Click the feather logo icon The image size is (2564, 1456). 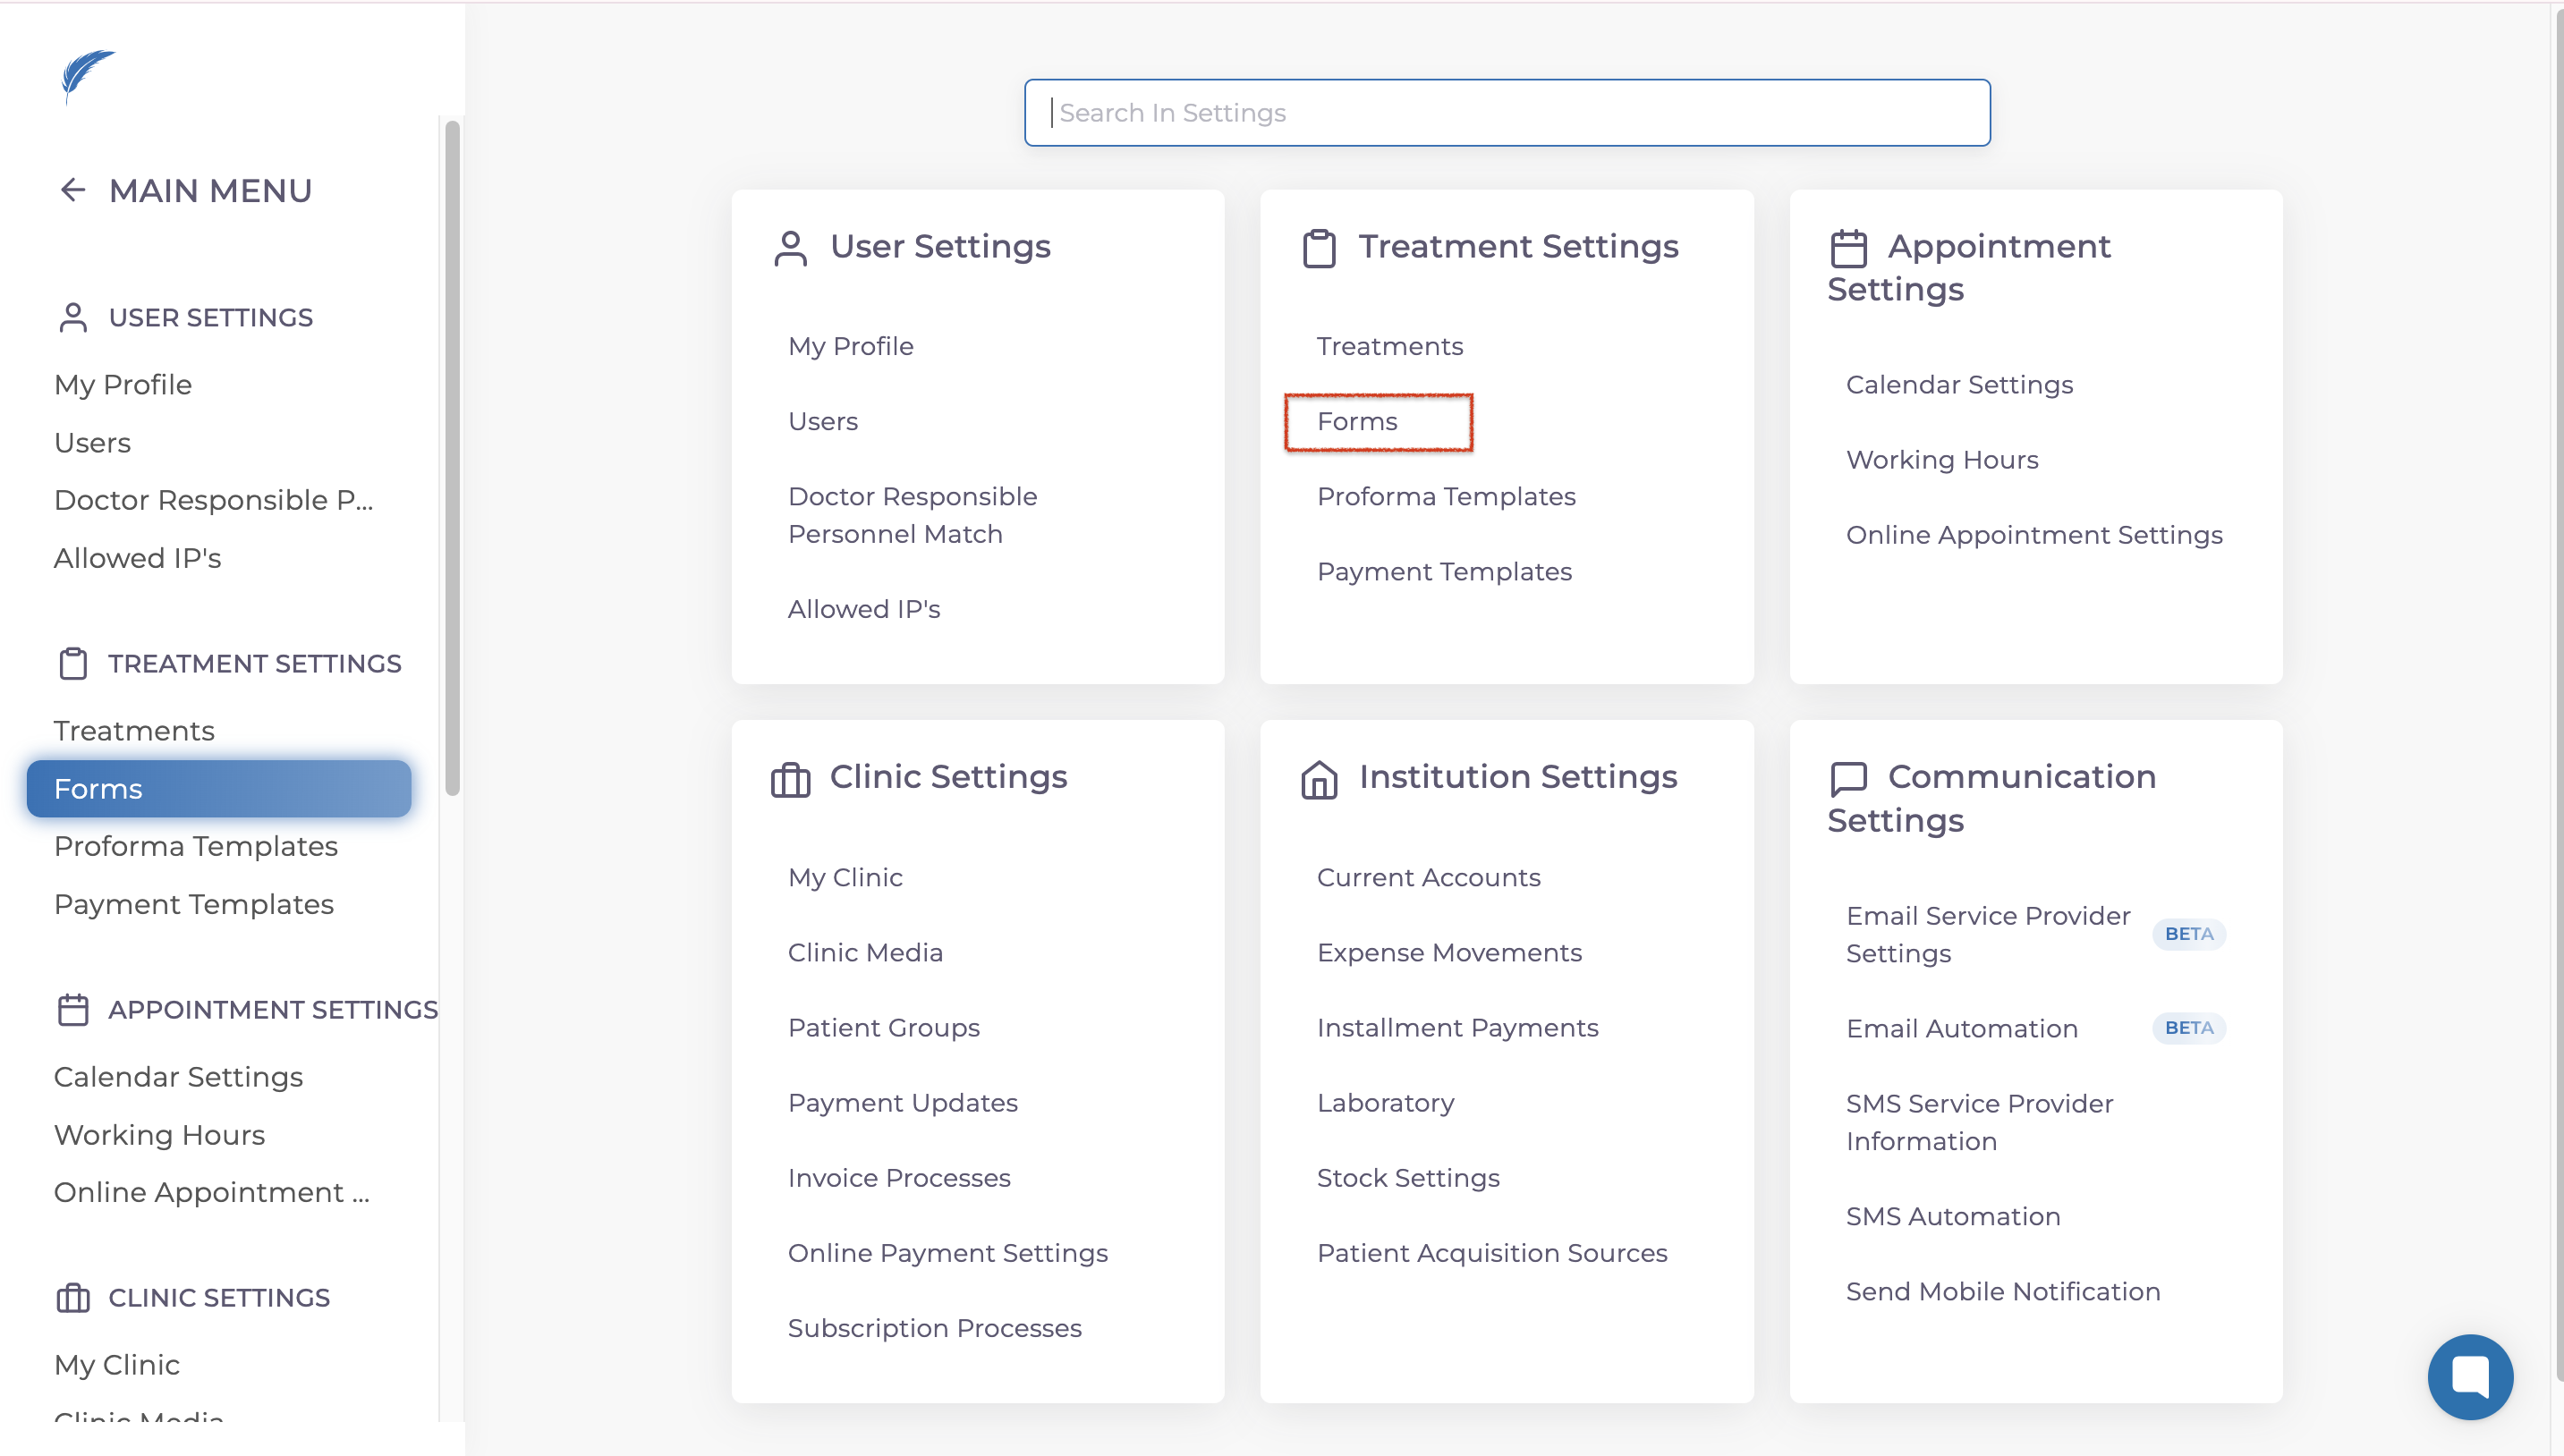88,75
